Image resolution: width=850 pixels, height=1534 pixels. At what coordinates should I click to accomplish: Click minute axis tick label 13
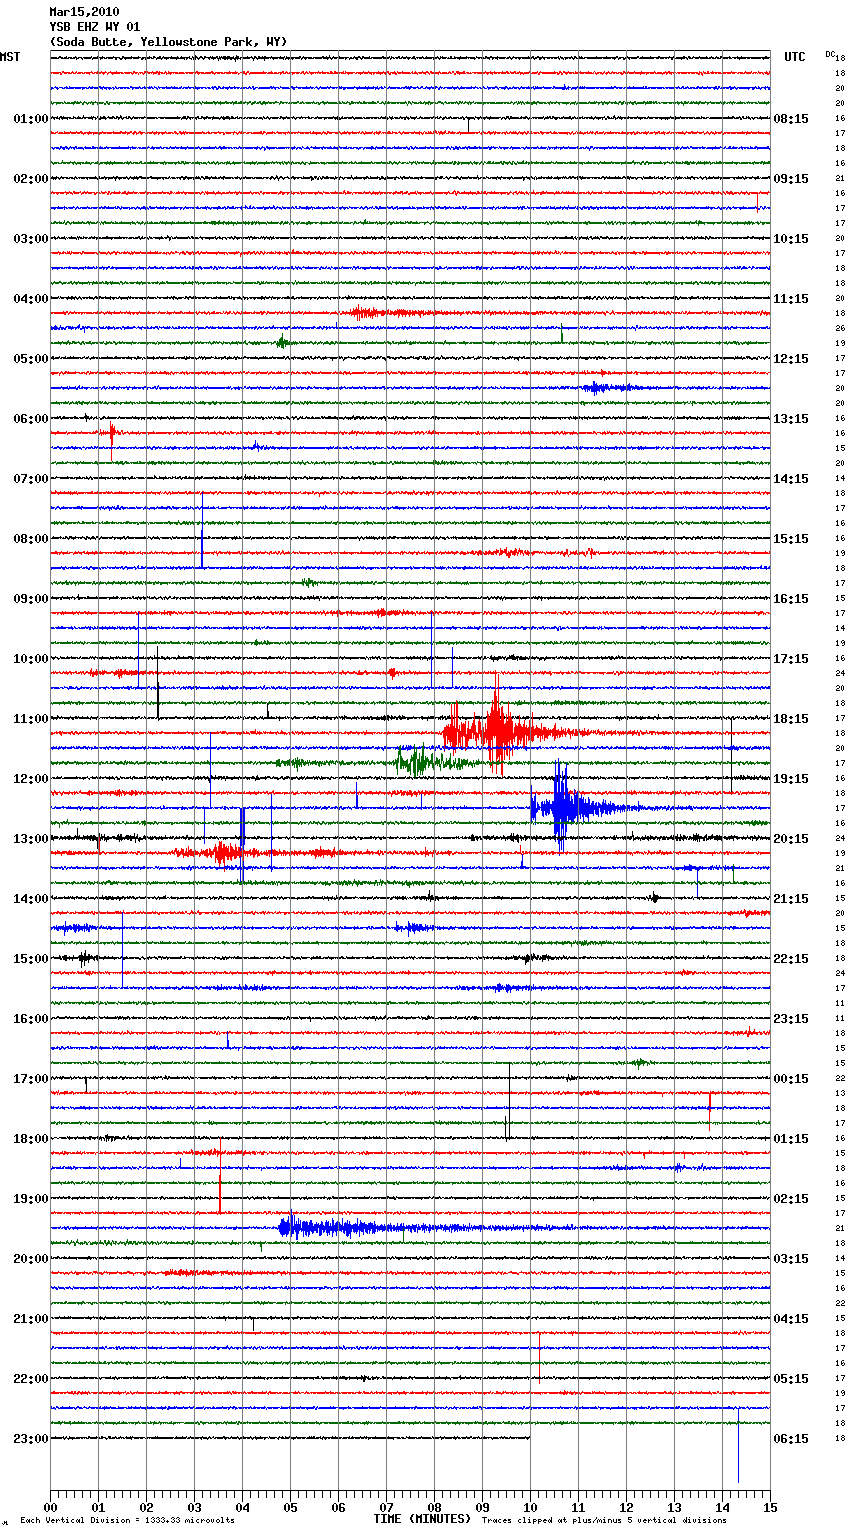click(674, 1507)
